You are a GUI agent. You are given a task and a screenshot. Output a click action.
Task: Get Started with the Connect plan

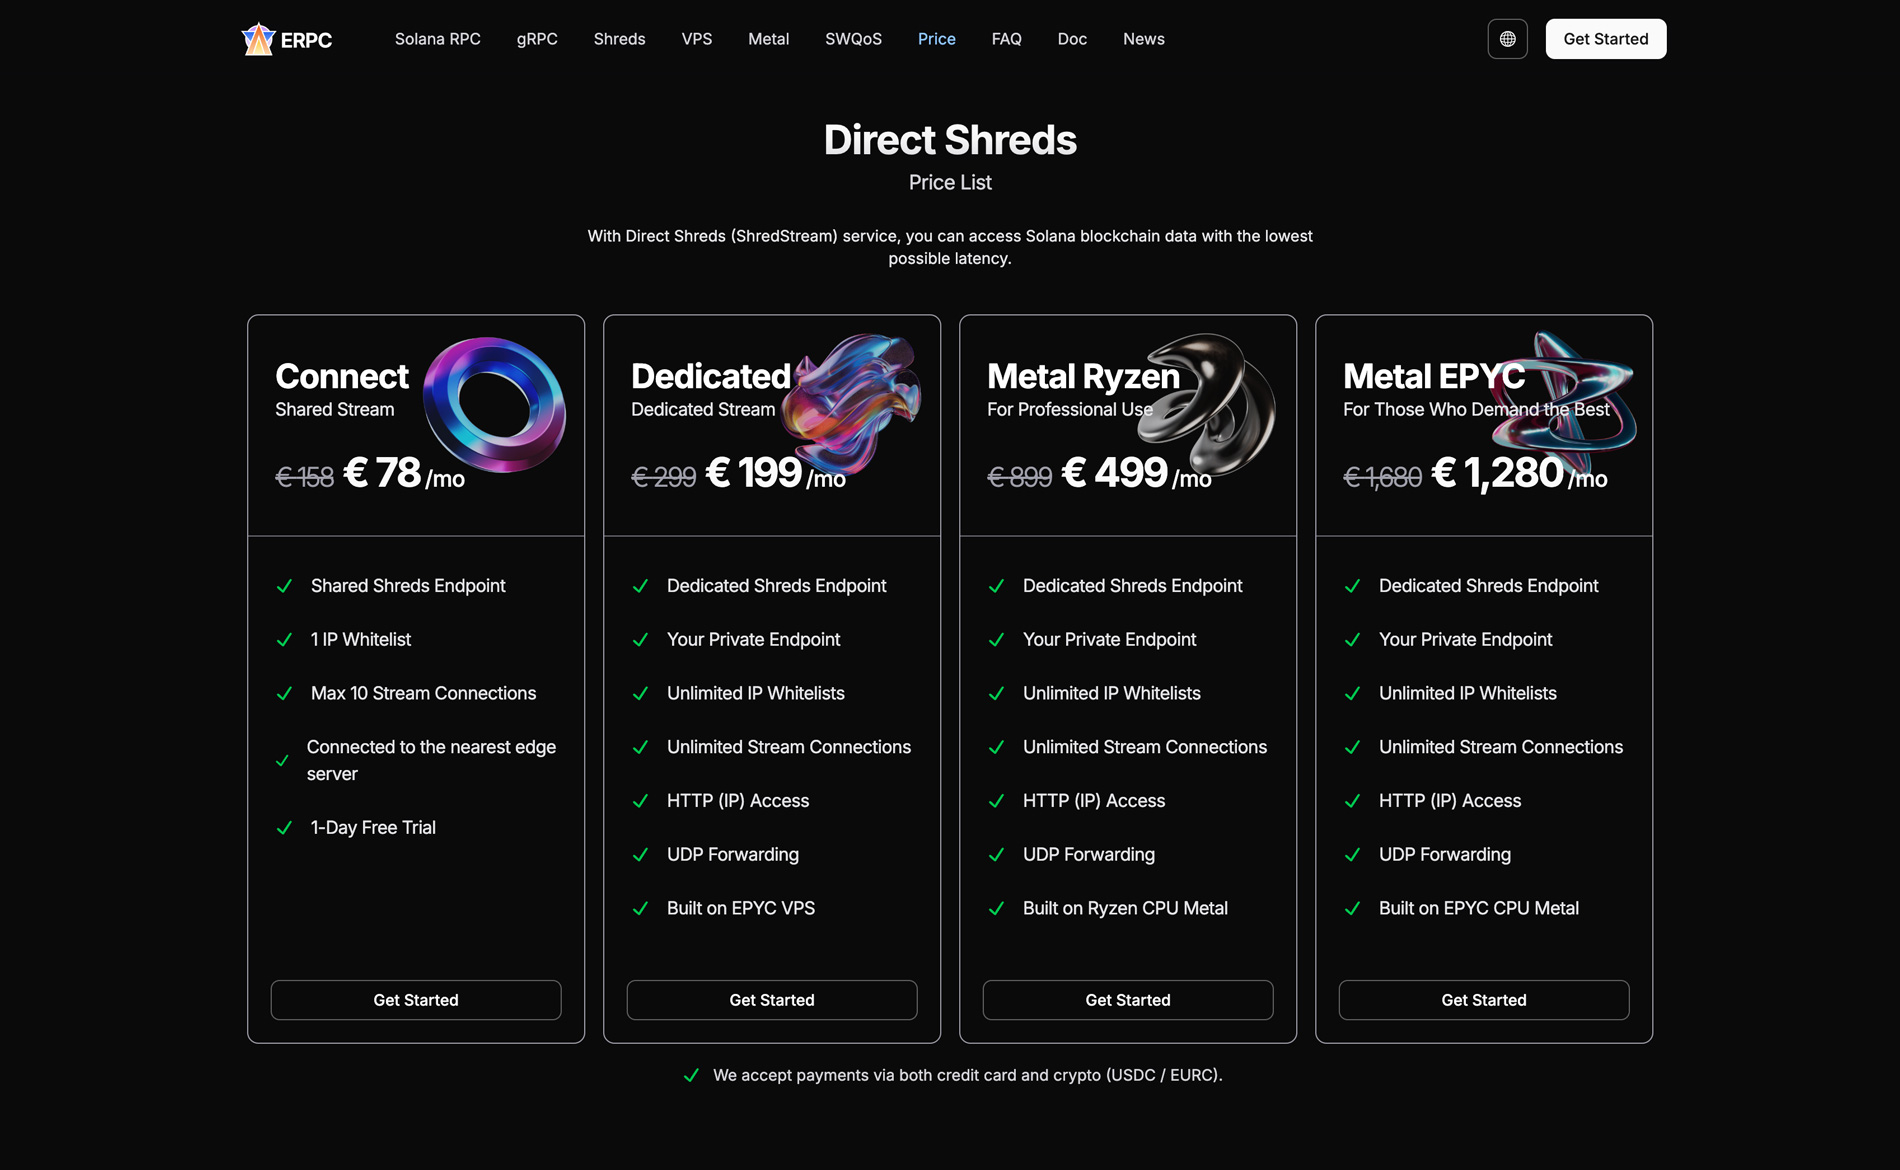click(416, 1000)
